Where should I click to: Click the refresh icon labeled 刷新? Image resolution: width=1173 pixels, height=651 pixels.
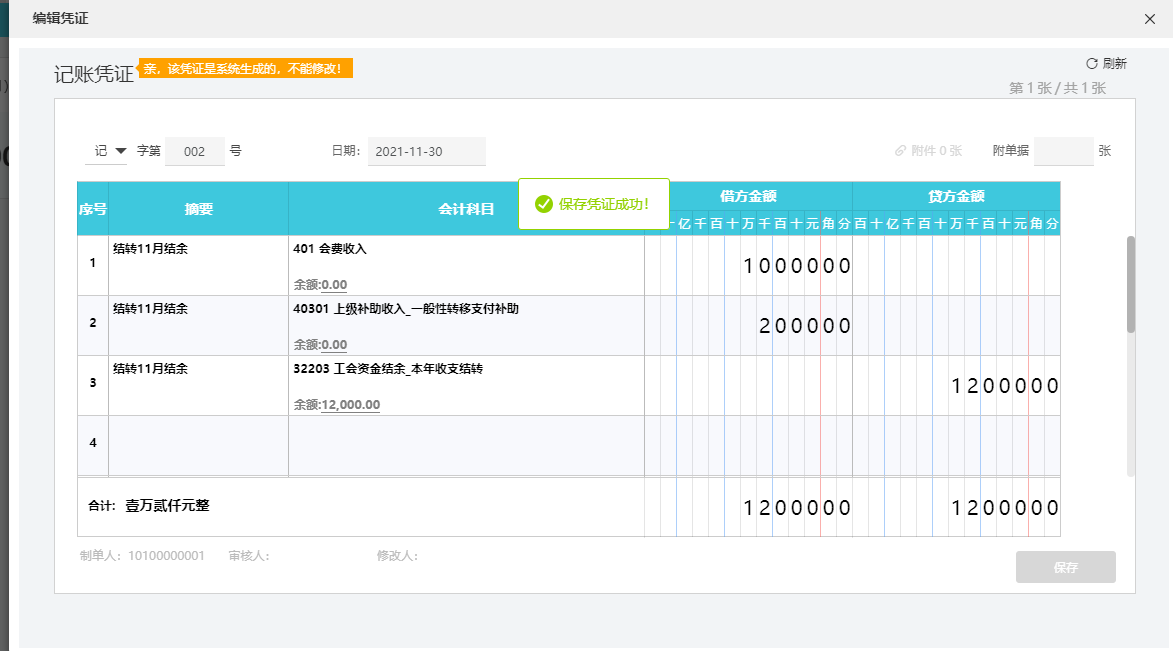[x=1092, y=63]
